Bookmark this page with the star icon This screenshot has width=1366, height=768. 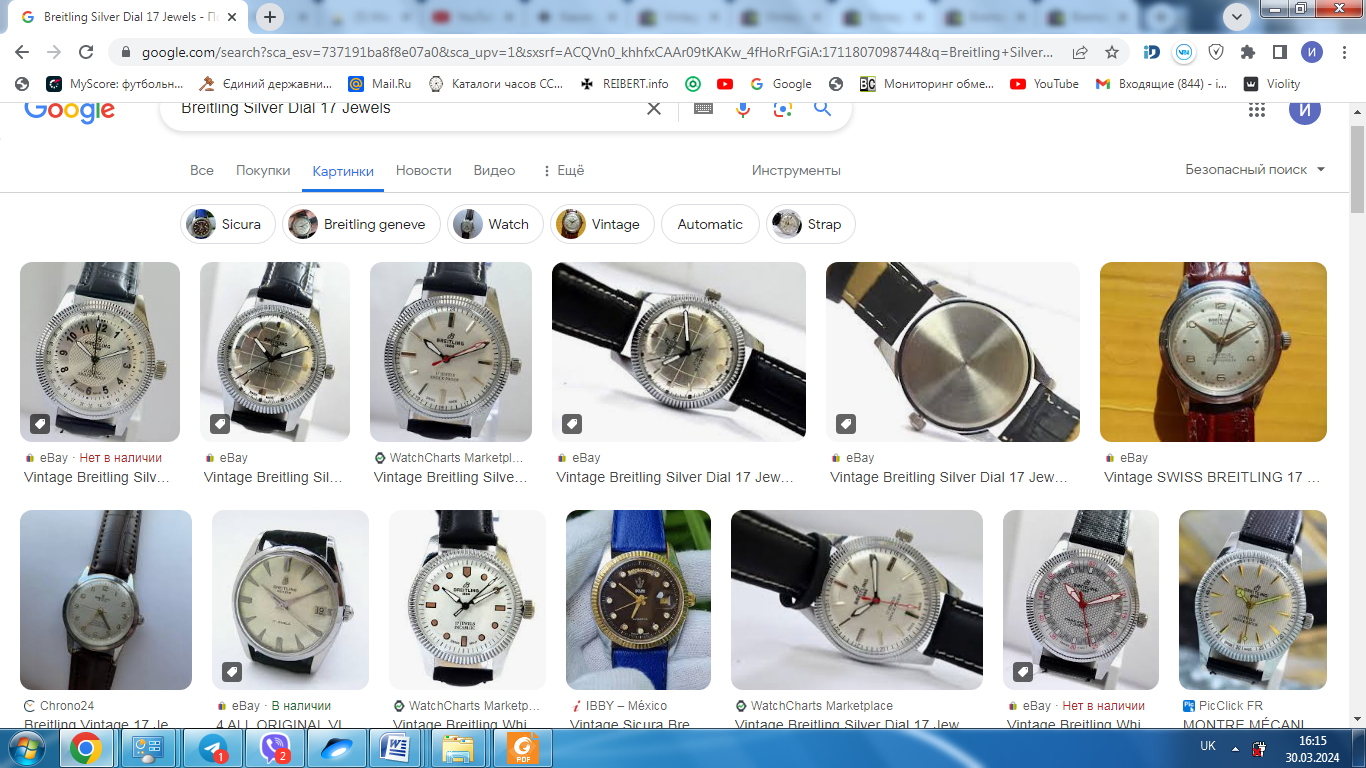(1112, 52)
